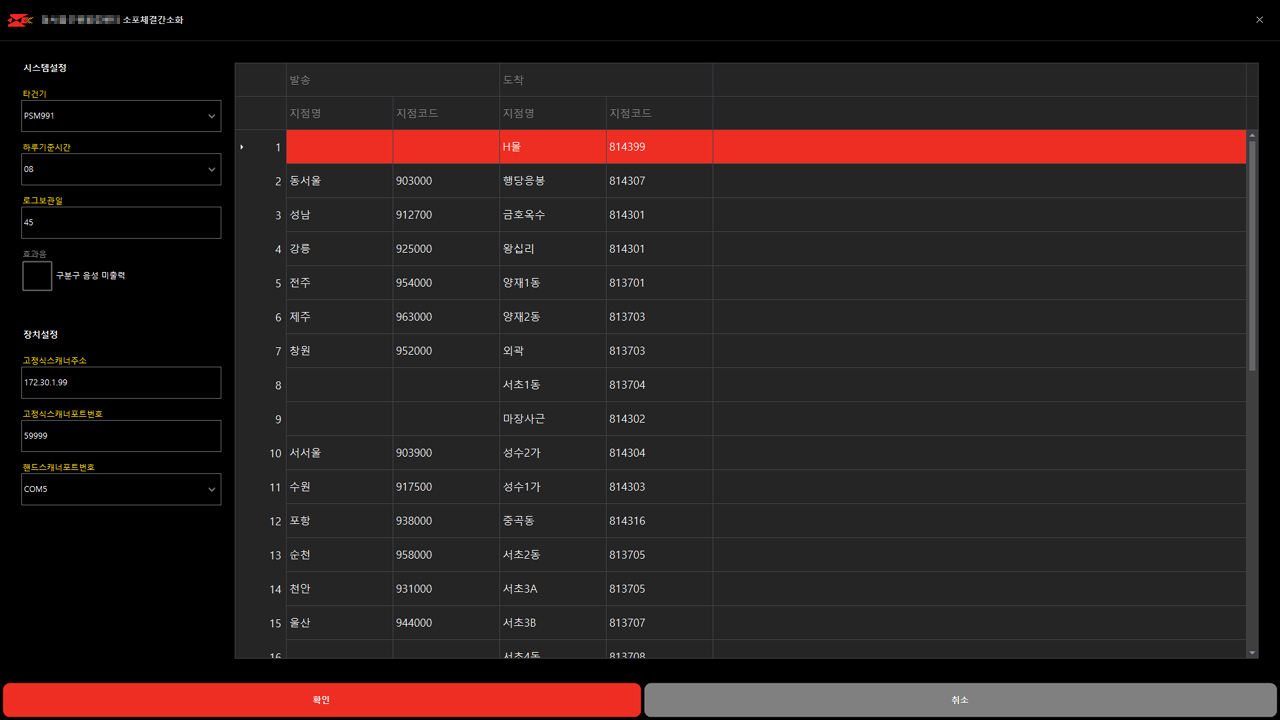Select the 양재1동 cell

pyautogui.click(x=553, y=283)
